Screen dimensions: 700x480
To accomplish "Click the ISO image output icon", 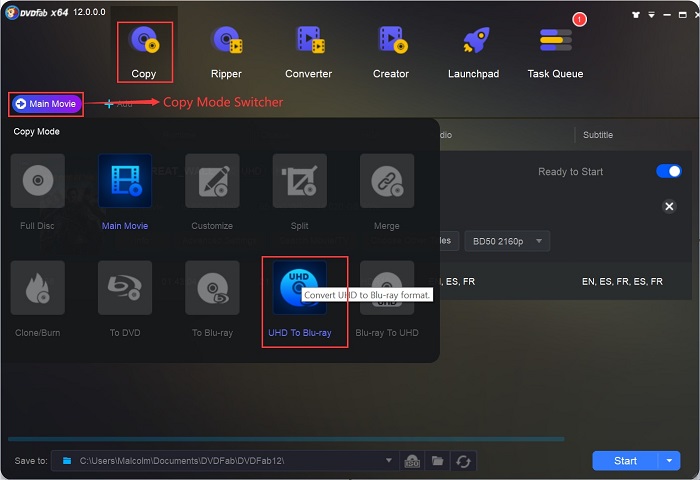I will tap(412, 461).
